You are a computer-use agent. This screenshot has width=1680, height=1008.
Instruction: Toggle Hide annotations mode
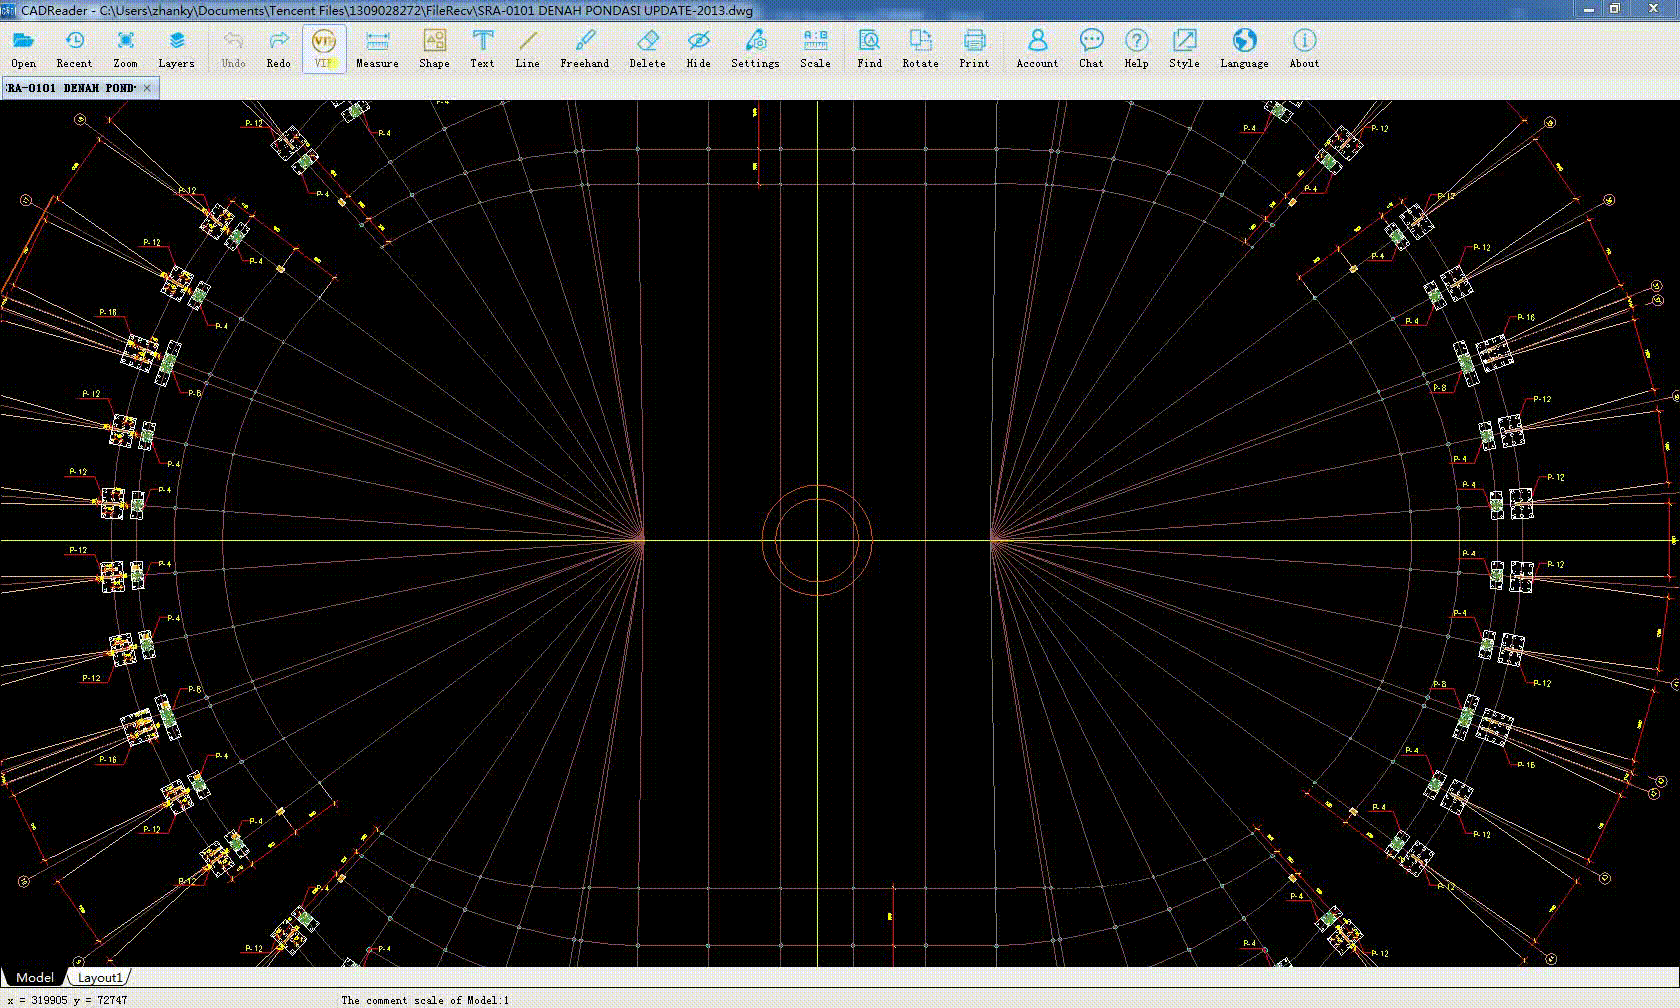pyautogui.click(x=698, y=47)
